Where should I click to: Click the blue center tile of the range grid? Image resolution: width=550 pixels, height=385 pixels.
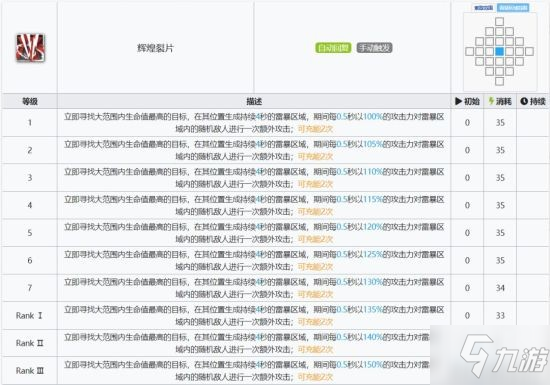coord(499,52)
